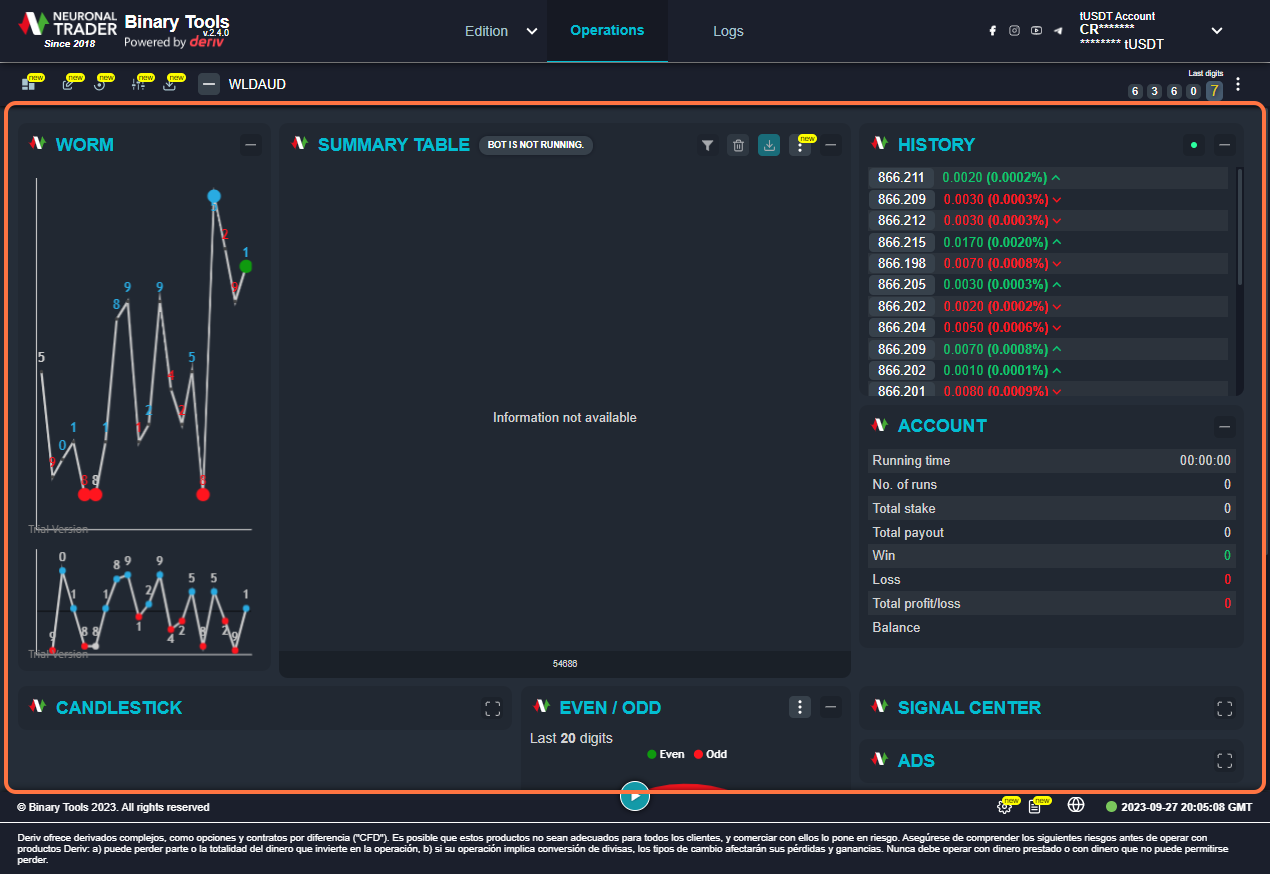Click the trash icon in Summary Table

pos(738,145)
